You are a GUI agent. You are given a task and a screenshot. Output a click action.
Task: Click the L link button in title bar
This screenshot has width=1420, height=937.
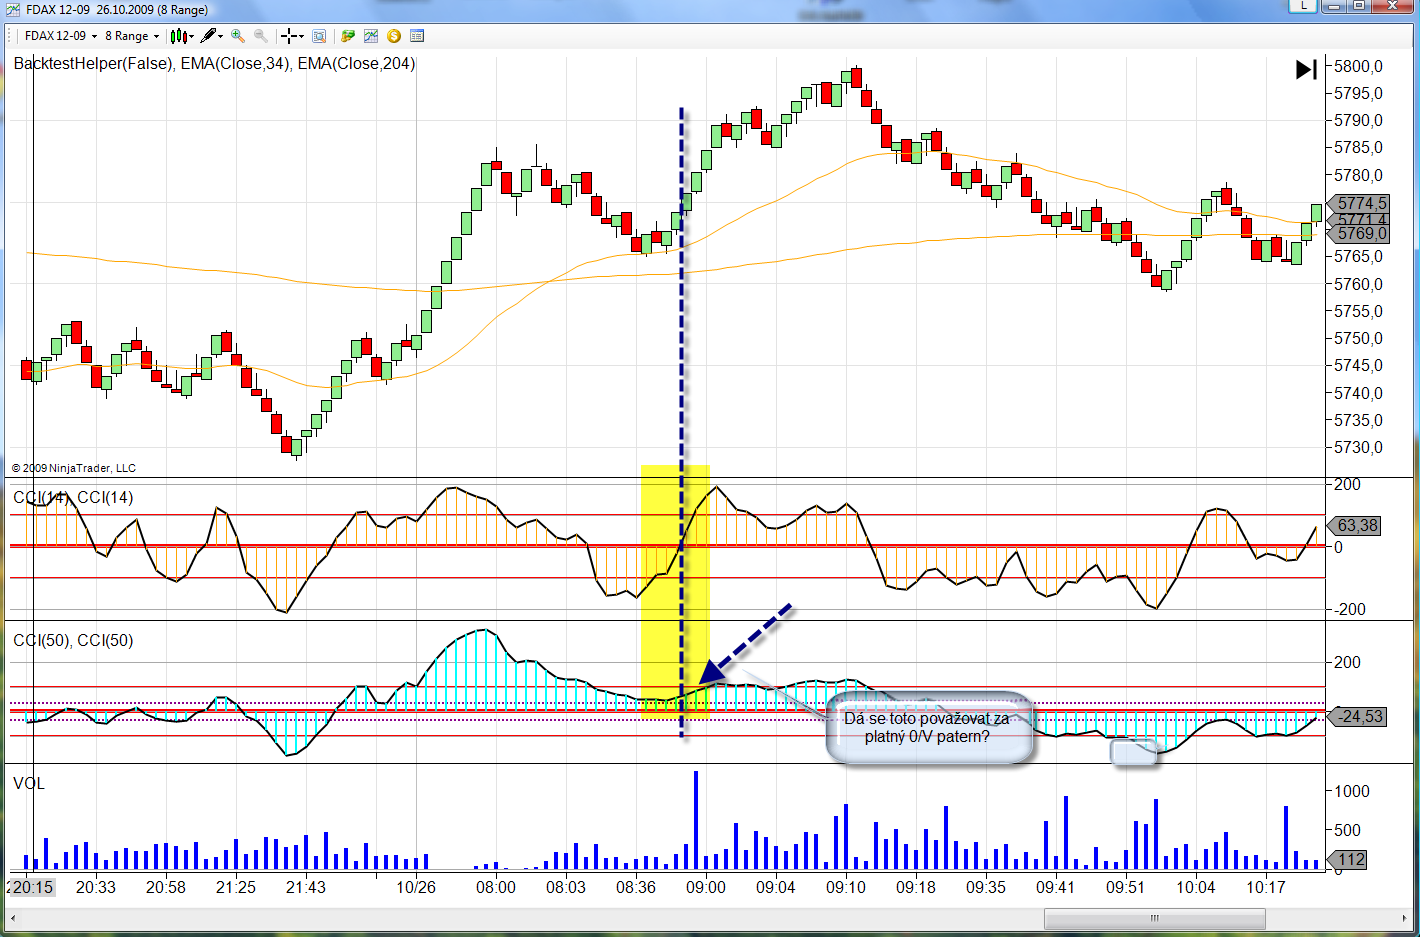click(x=1303, y=6)
